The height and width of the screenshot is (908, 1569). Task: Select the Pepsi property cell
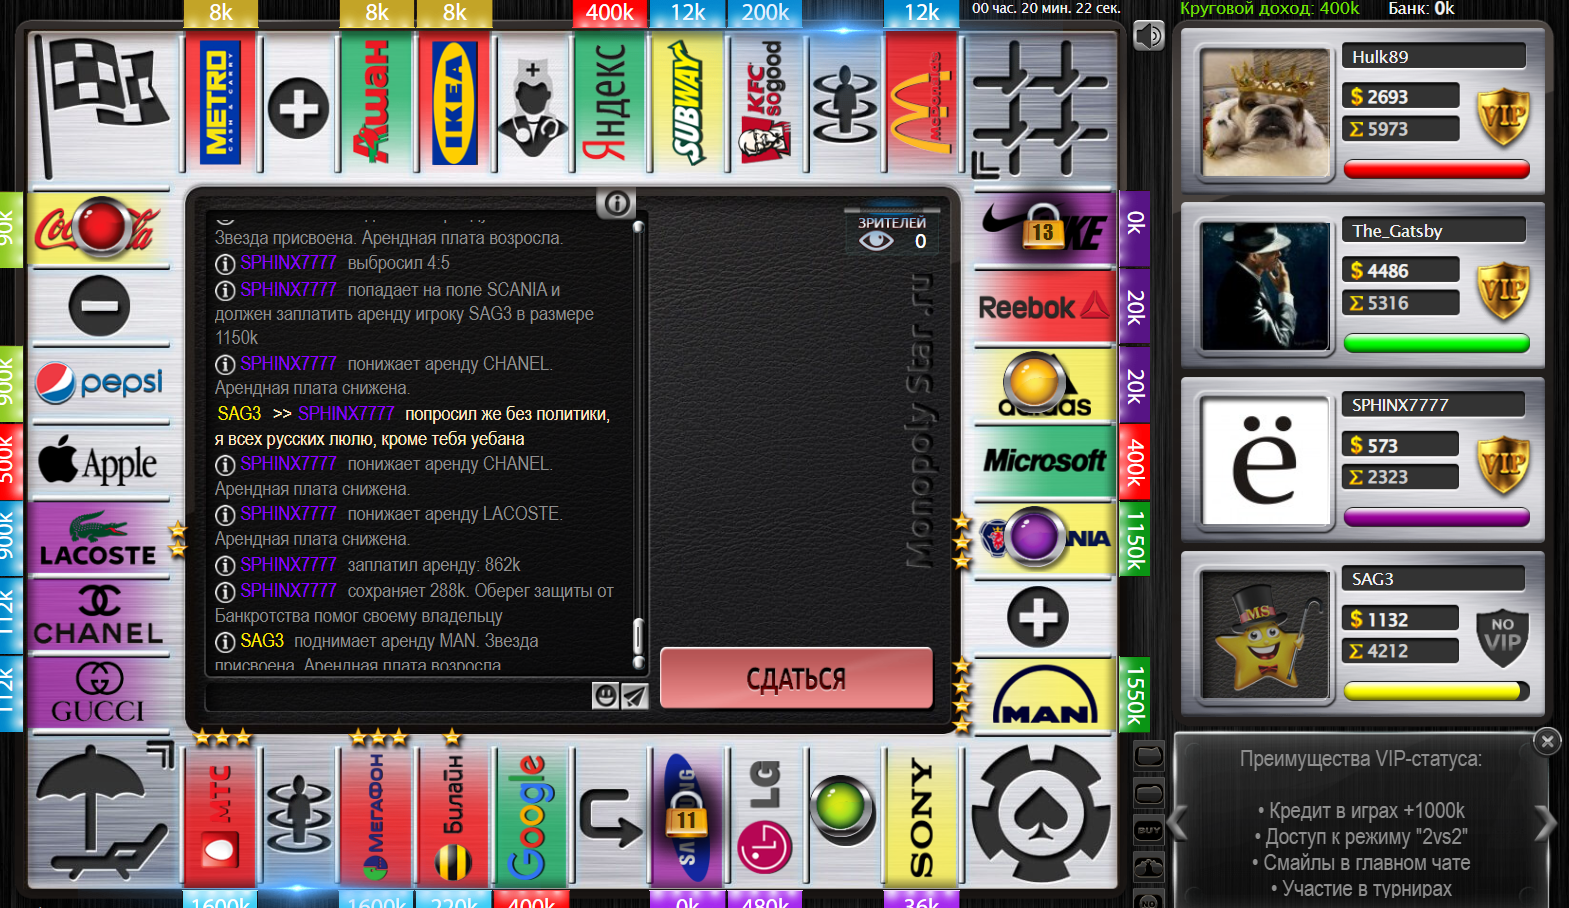[100, 383]
